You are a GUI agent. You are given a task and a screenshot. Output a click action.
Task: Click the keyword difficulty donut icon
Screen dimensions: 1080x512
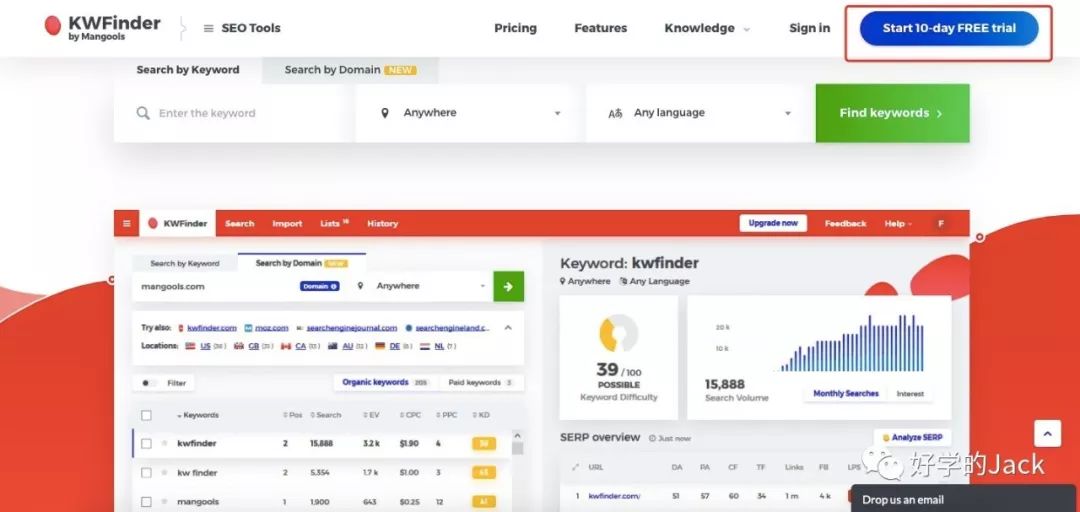(x=618, y=333)
